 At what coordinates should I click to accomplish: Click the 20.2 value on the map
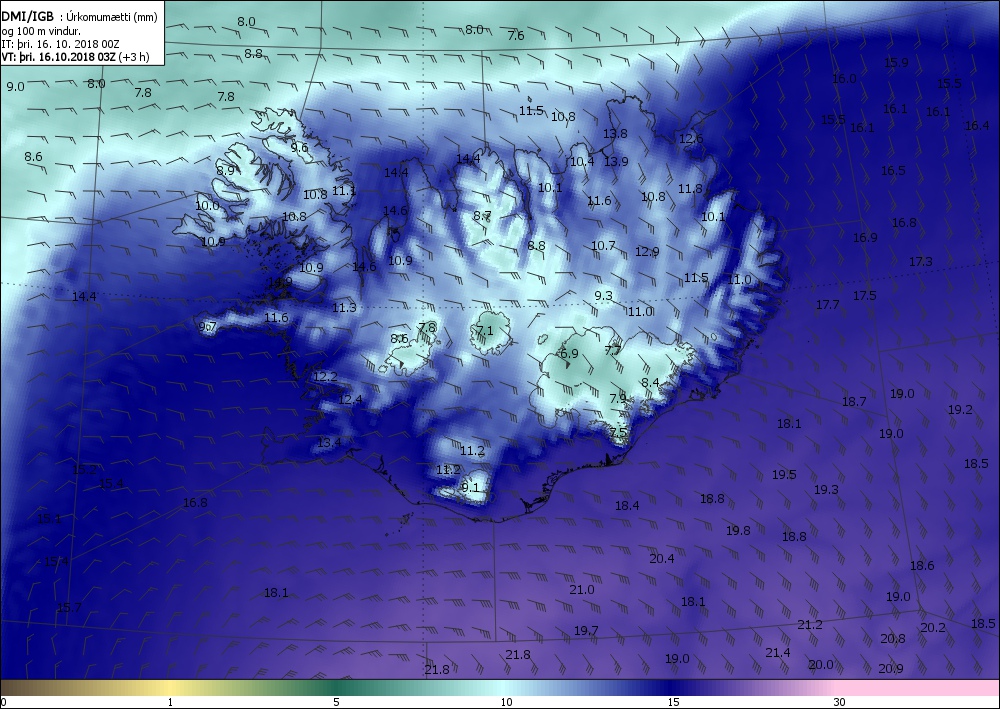coord(933,627)
